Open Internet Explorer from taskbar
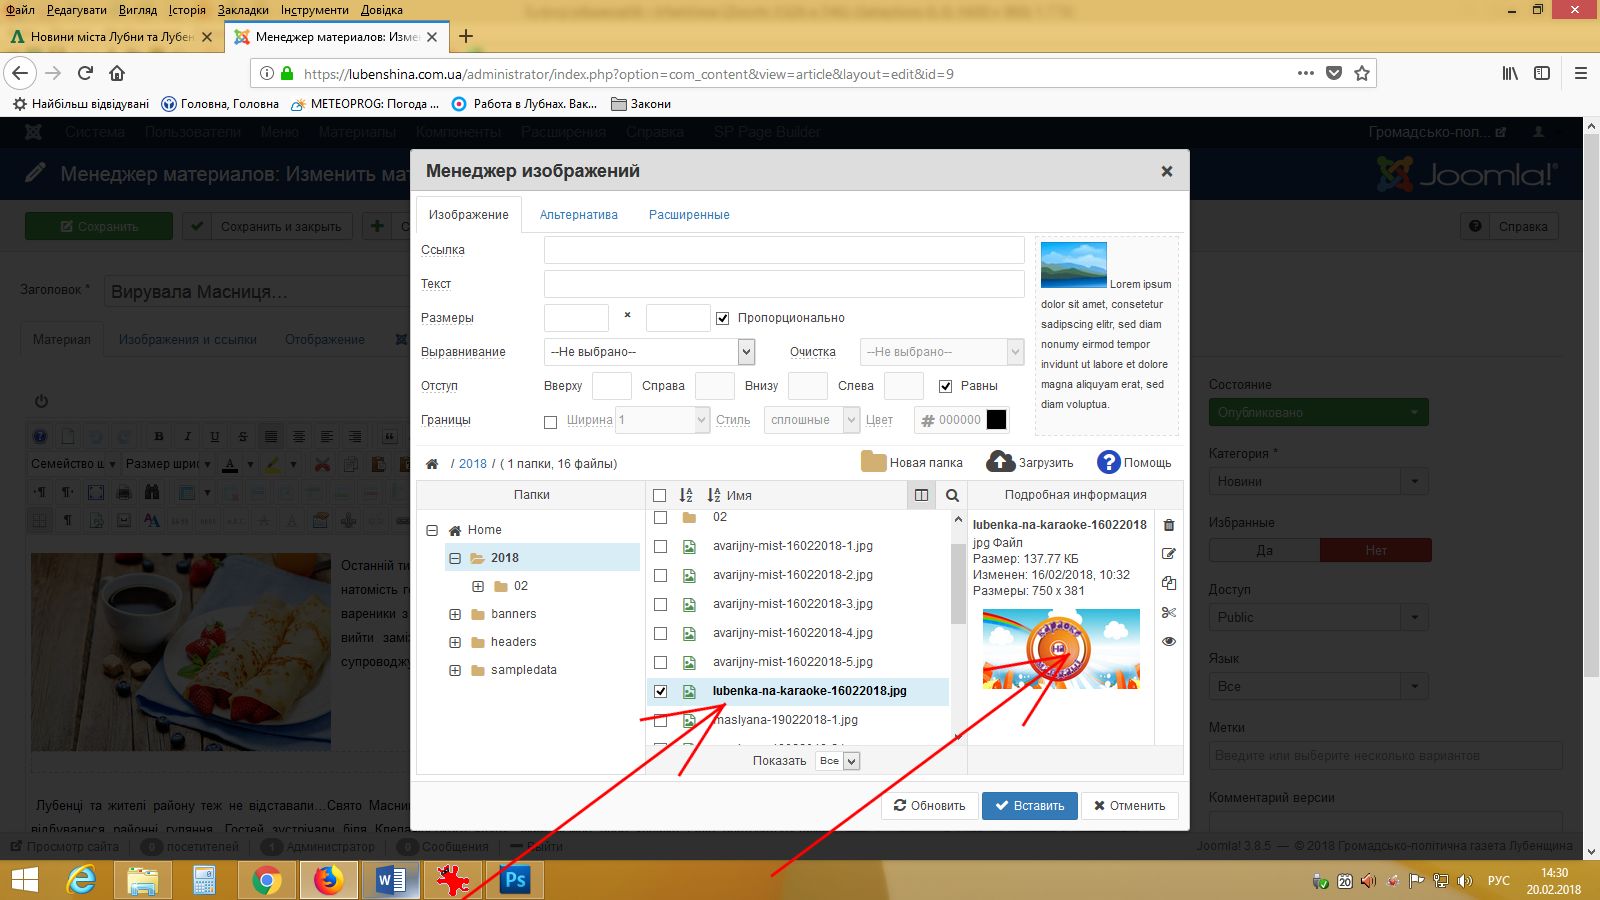Image resolution: width=1600 pixels, height=900 pixels. [x=81, y=880]
